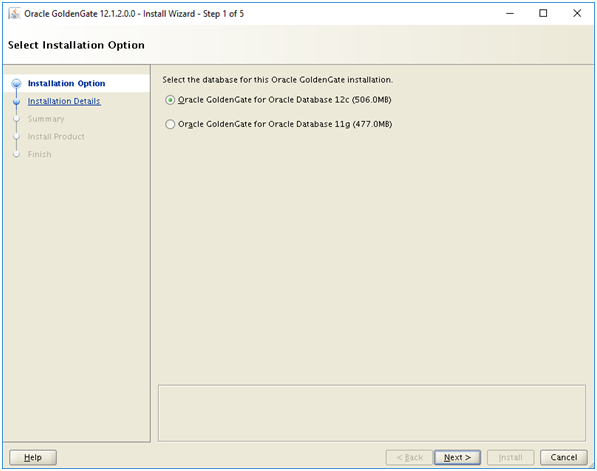
Task: Click the Summary step label
Action: point(46,119)
